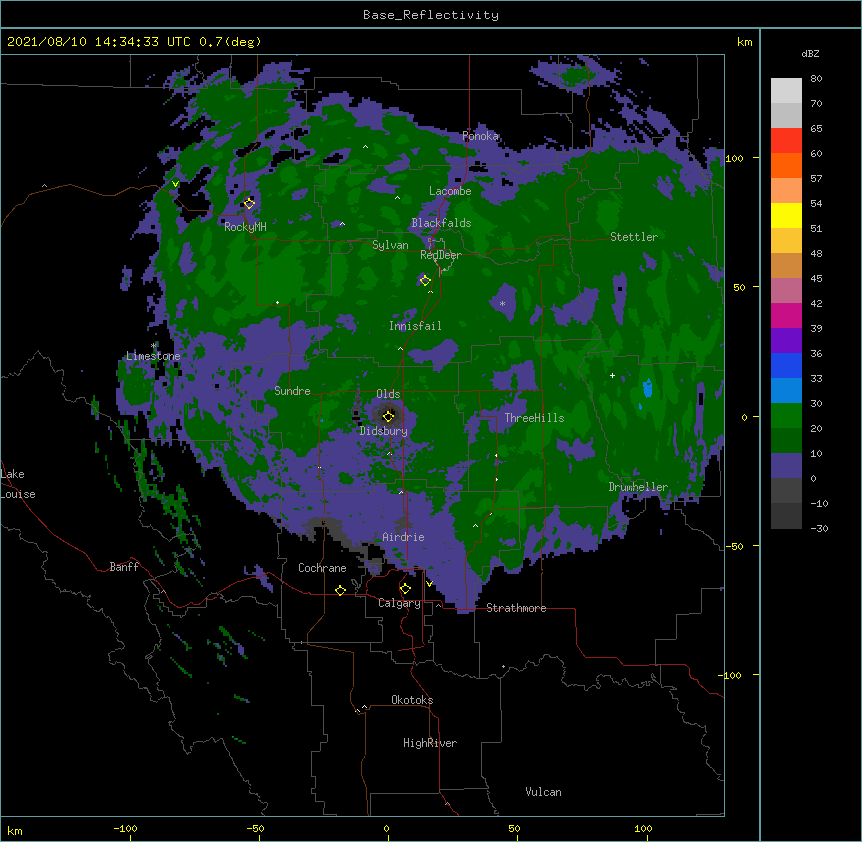The width and height of the screenshot is (862, 842).
Task: Pick the yellow 51-54 dBZ legend color
Action: (x=786, y=216)
